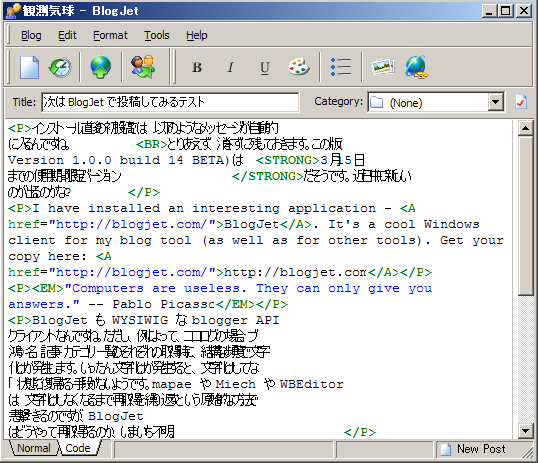Screen dimensions: 538x463
Task: Insert hyperlink using globe chain icon
Action: (x=417, y=67)
